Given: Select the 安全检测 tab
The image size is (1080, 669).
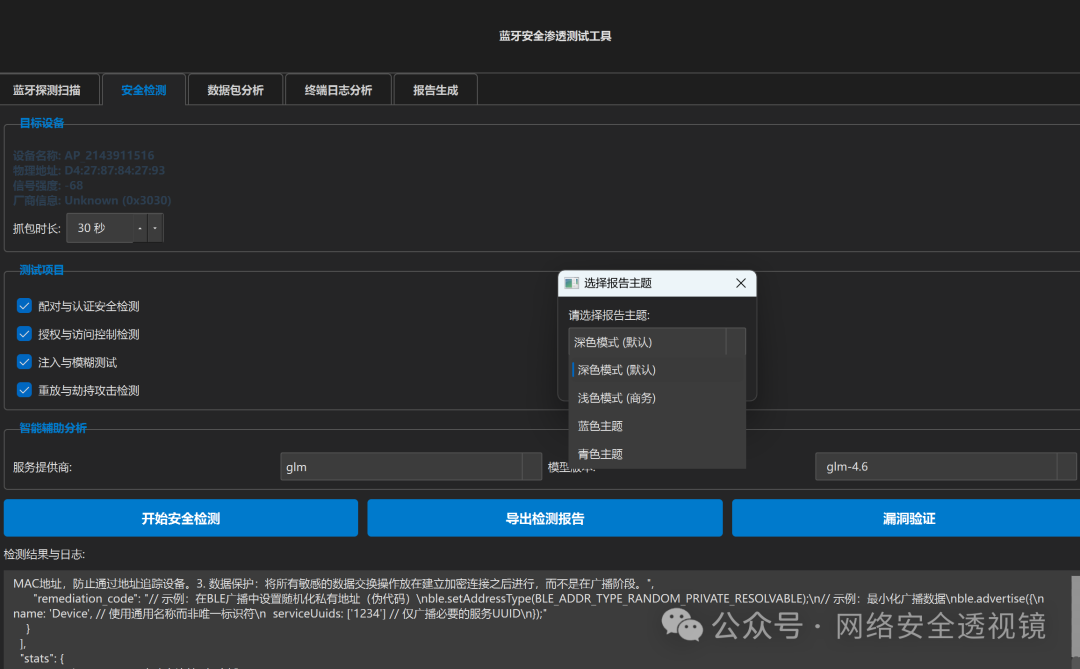Looking at the screenshot, I should (144, 90).
